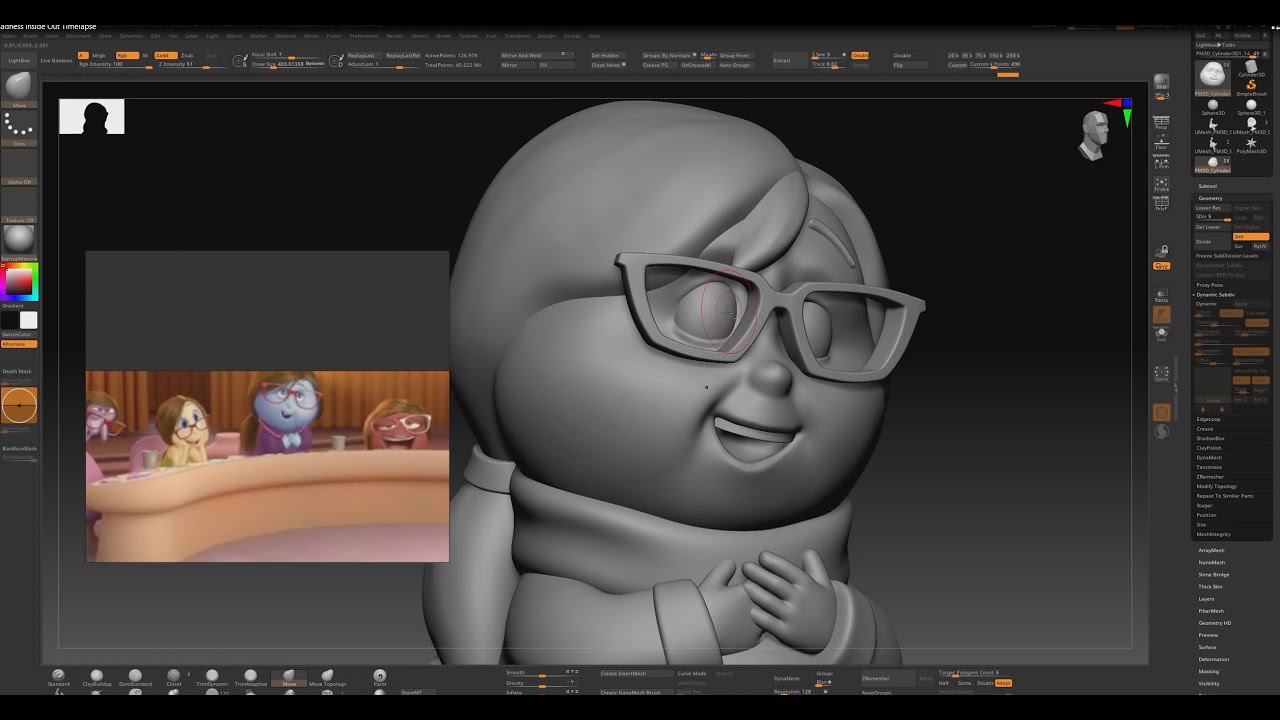Screen dimensions: 1280x720
Task: Toggle the Double option beside S.Smt
Action: pyautogui.click(x=860, y=55)
